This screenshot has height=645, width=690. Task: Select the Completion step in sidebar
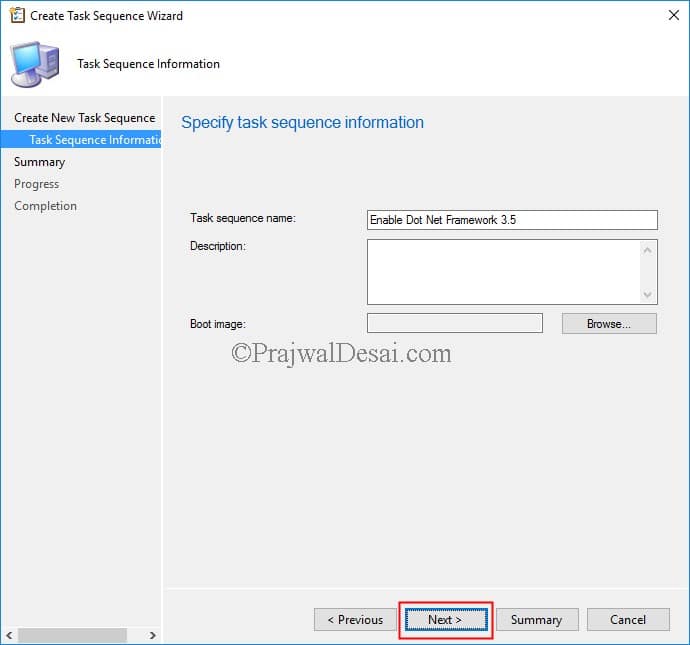click(45, 206)
